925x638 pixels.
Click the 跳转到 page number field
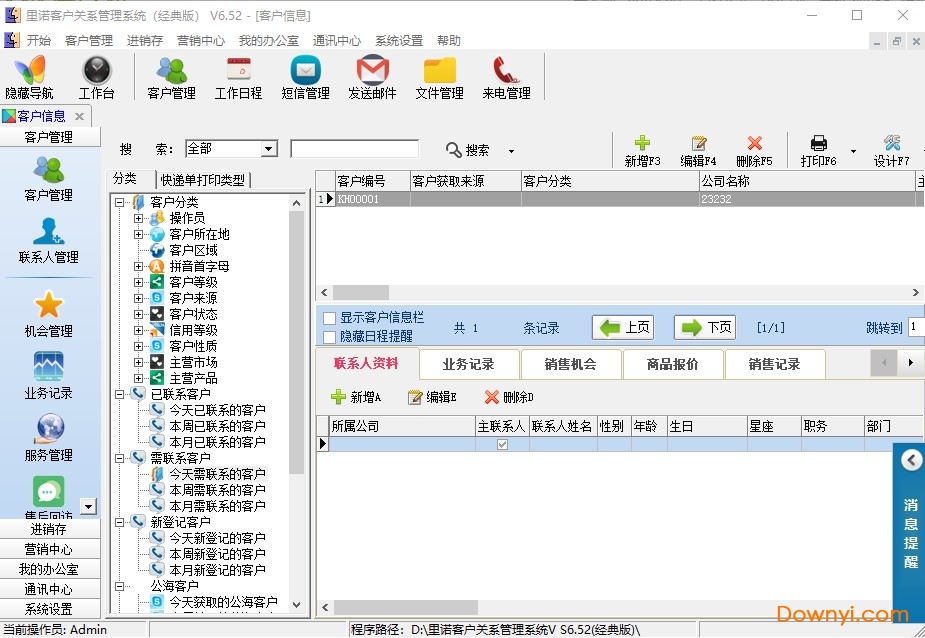pos(915,325)
